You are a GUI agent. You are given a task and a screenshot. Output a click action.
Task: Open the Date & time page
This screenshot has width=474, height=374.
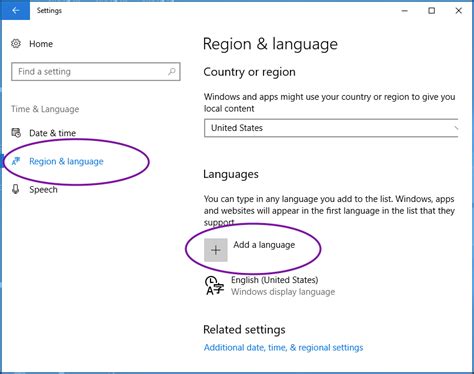point(52,133)
